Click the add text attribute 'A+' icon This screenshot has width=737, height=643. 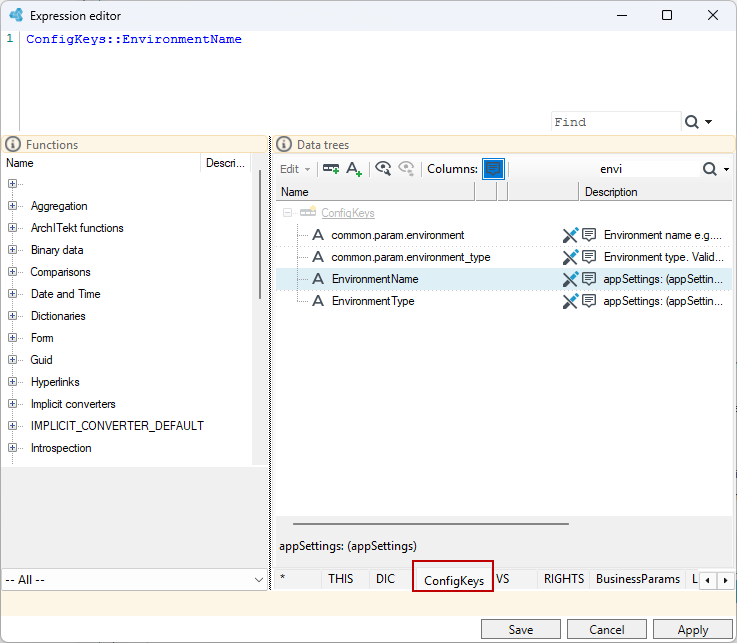pos(354,169)
